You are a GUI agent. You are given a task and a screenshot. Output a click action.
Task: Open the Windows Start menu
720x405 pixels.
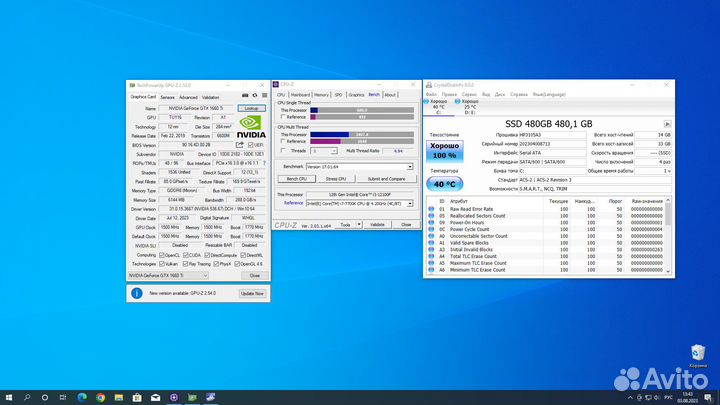(9, 397)
